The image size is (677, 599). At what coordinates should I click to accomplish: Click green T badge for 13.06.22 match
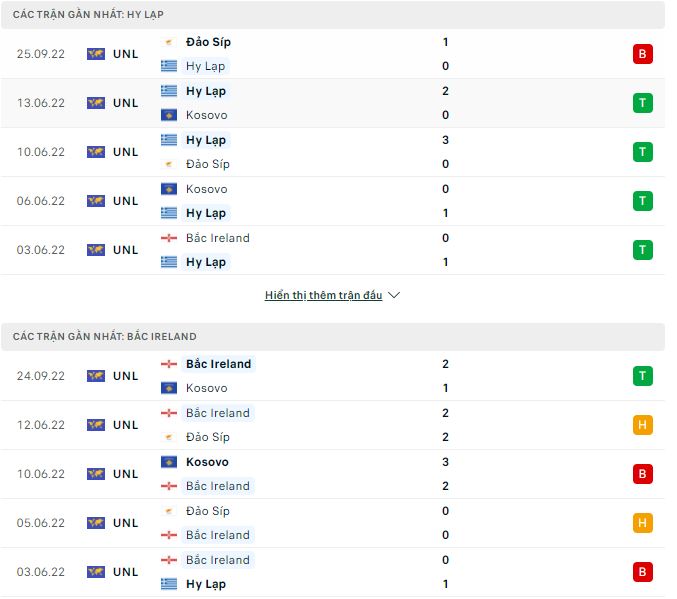point(642,103)
